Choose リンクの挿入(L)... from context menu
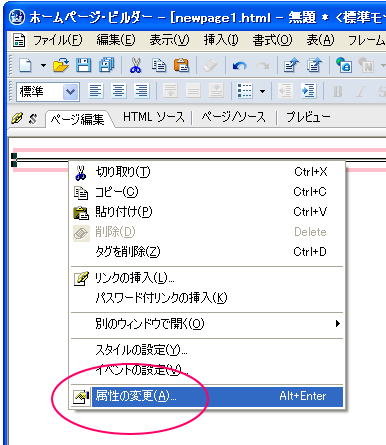This screenshot has width=386, height=445. pos(207,278)
